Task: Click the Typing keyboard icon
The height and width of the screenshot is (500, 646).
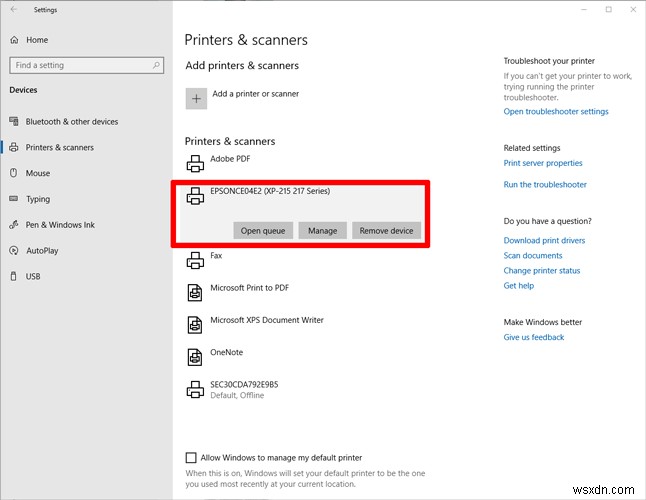Action: click(14, 199)
